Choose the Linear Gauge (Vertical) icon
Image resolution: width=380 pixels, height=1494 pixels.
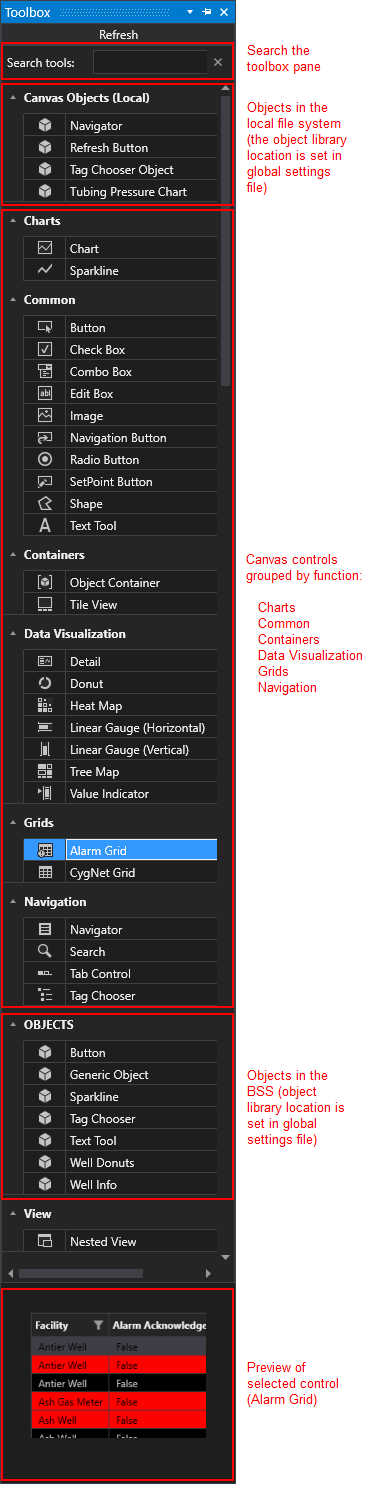(x=45, y=750)
